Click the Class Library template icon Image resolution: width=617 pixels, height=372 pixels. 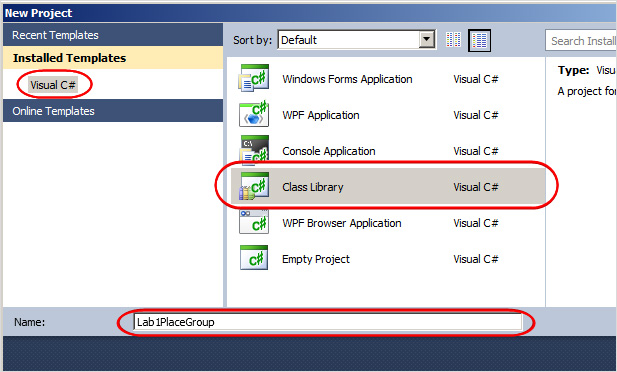254,186
